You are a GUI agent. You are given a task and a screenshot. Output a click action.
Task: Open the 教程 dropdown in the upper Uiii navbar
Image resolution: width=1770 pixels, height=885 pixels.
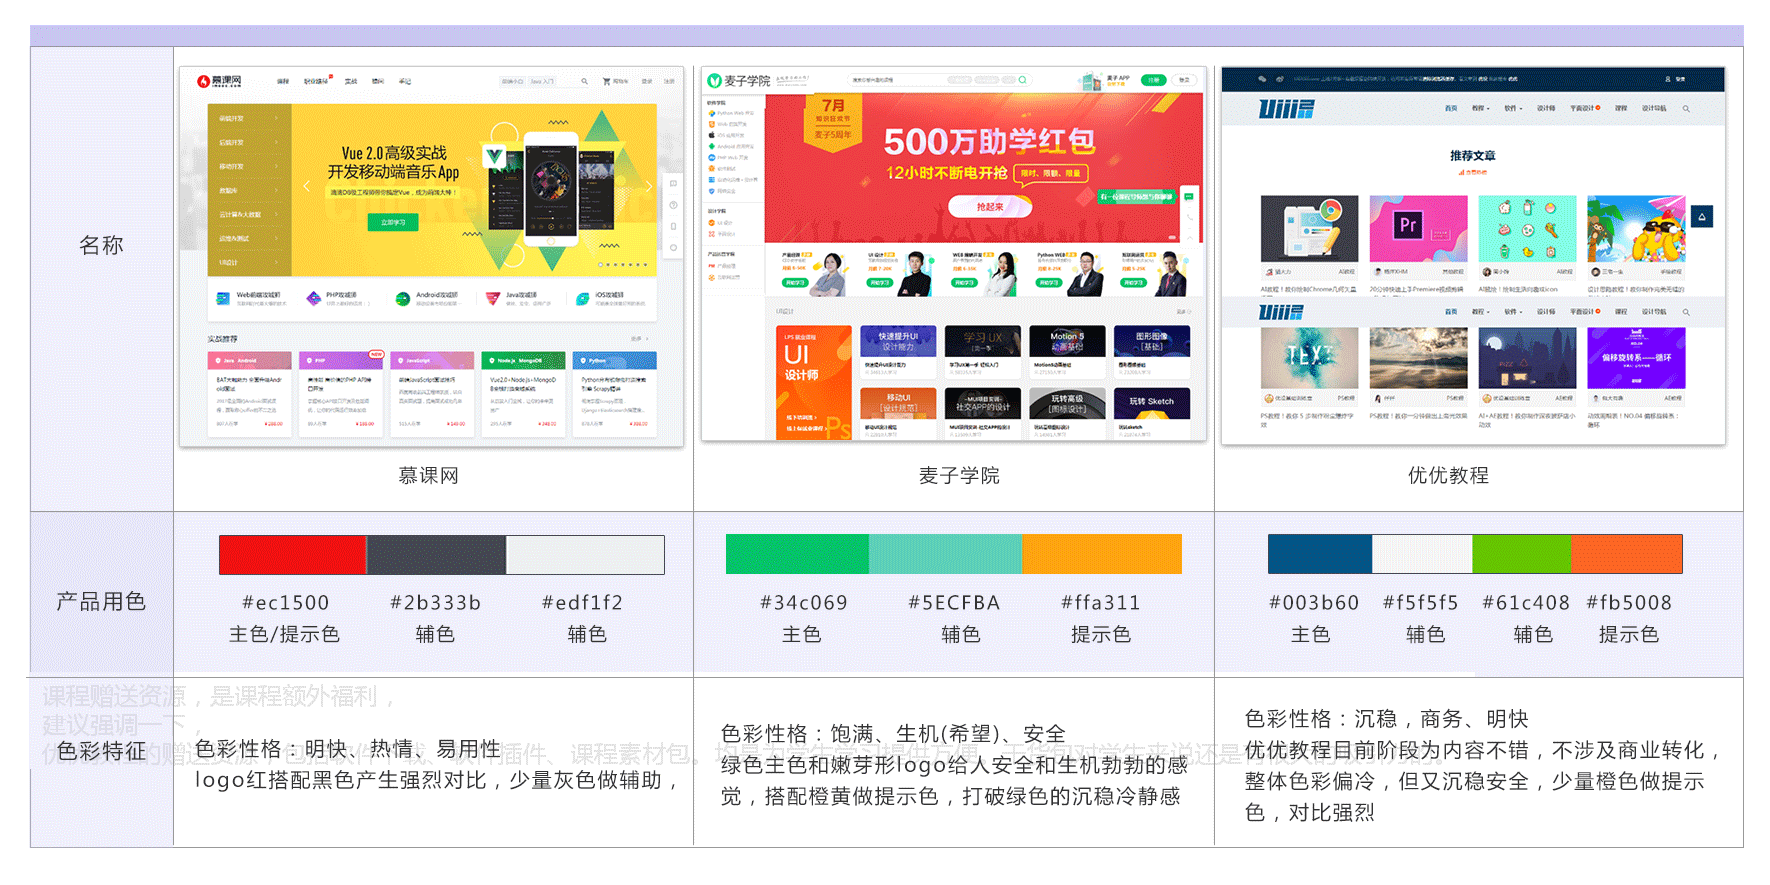pyautogui.click(x=1480, y=108)
